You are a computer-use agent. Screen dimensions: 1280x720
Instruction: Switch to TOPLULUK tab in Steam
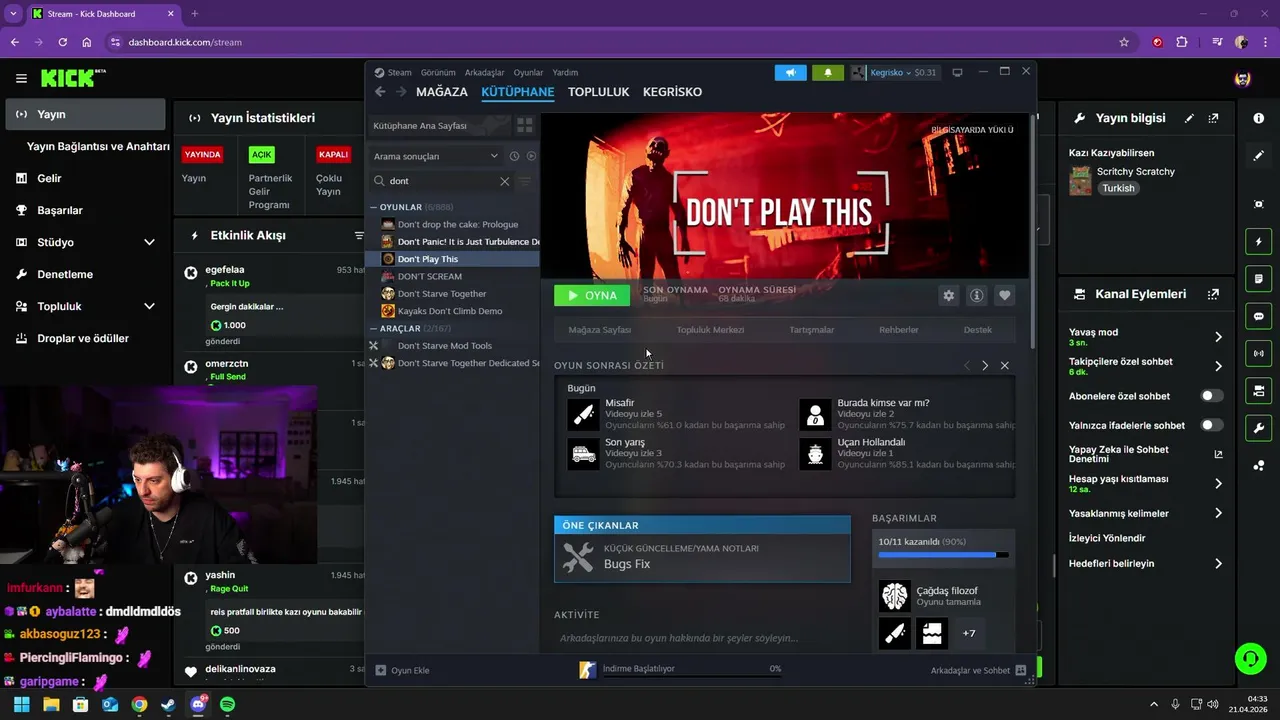tap(598, 92)
